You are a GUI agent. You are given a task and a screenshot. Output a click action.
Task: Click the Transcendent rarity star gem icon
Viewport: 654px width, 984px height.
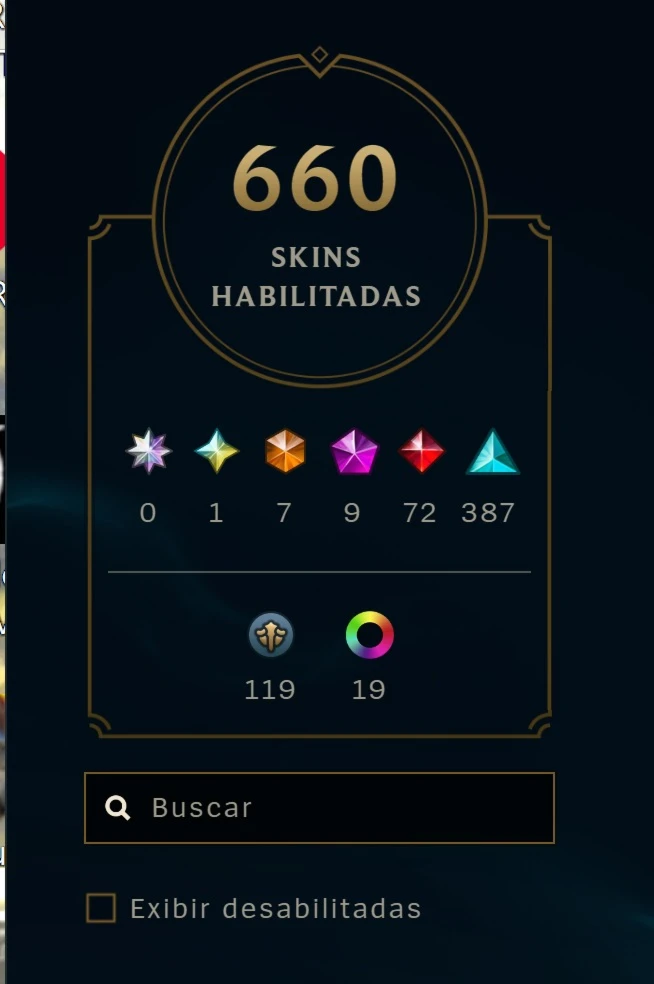point(148,451)
